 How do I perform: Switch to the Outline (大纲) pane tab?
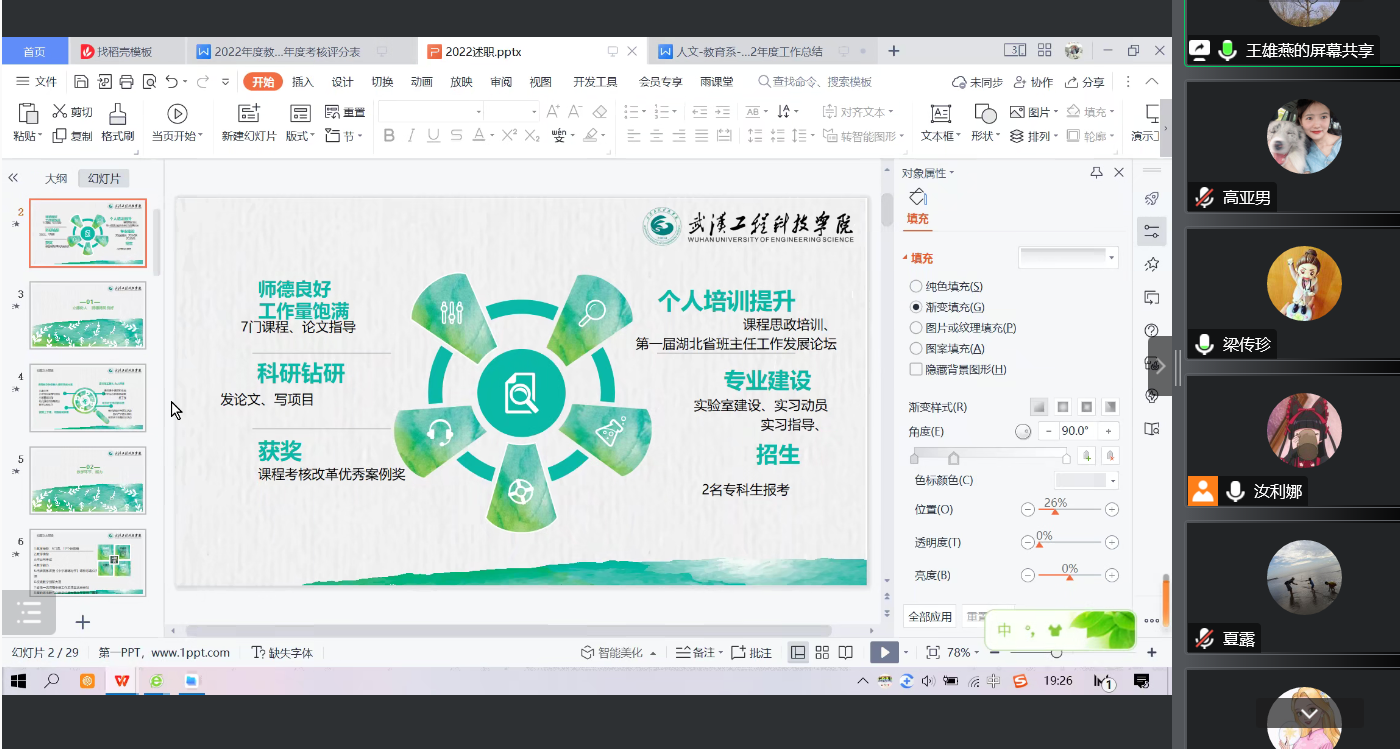[x=56, y=179]
